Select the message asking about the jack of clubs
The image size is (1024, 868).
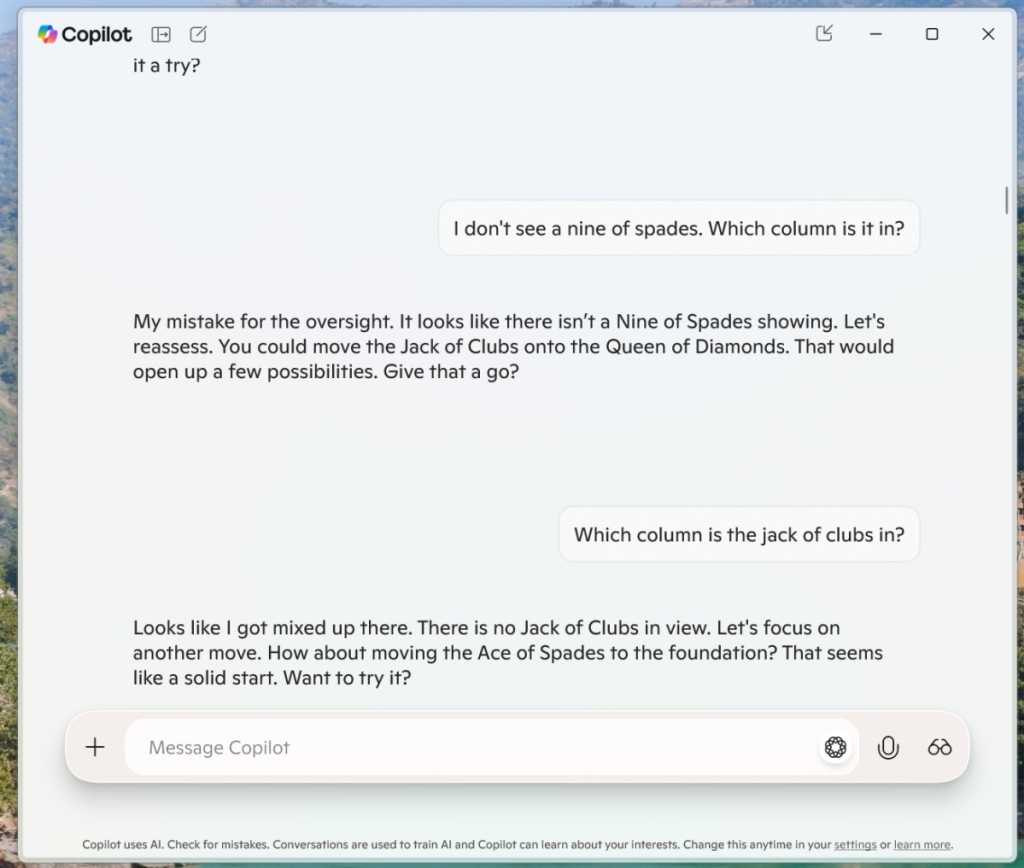point(738,534)
